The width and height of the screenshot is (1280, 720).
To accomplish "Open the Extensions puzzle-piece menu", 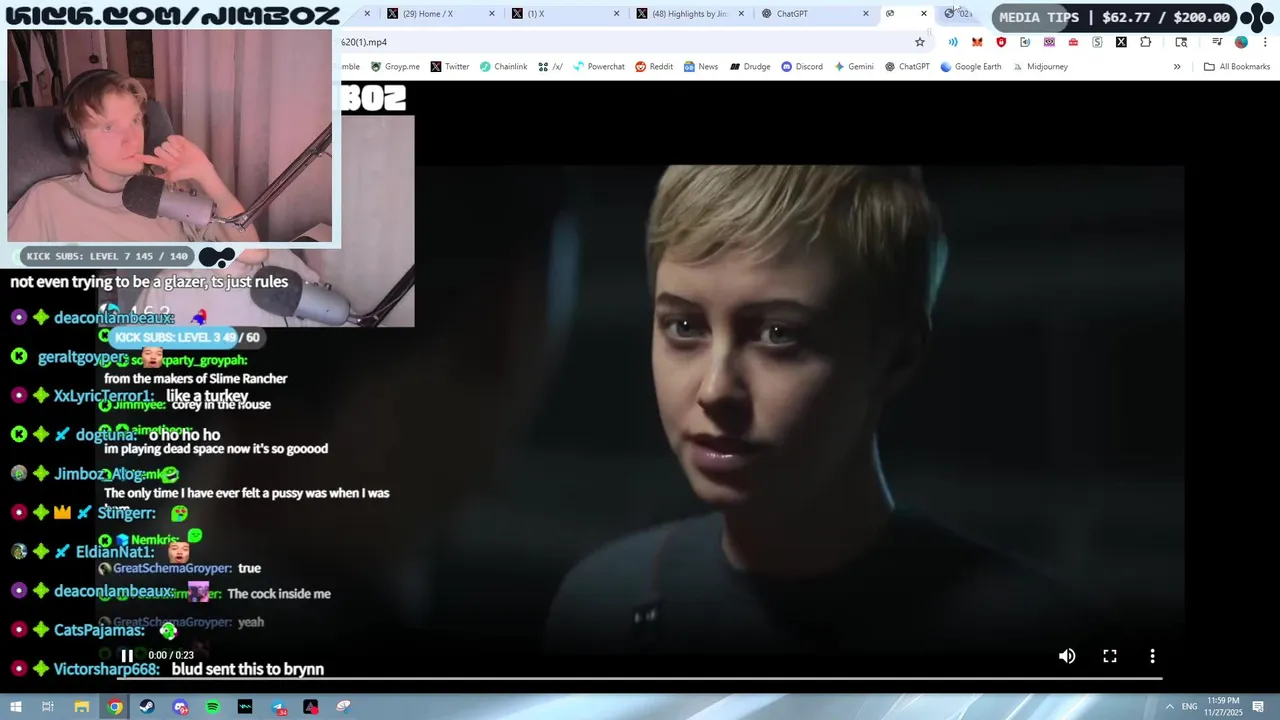I will click(1145, 42).
